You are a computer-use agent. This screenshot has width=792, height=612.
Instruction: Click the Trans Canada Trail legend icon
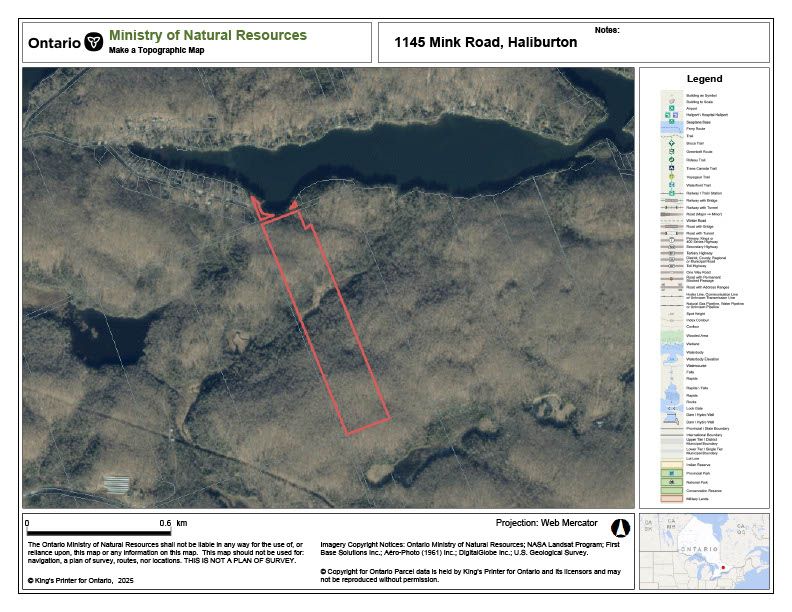pos(672,168)
